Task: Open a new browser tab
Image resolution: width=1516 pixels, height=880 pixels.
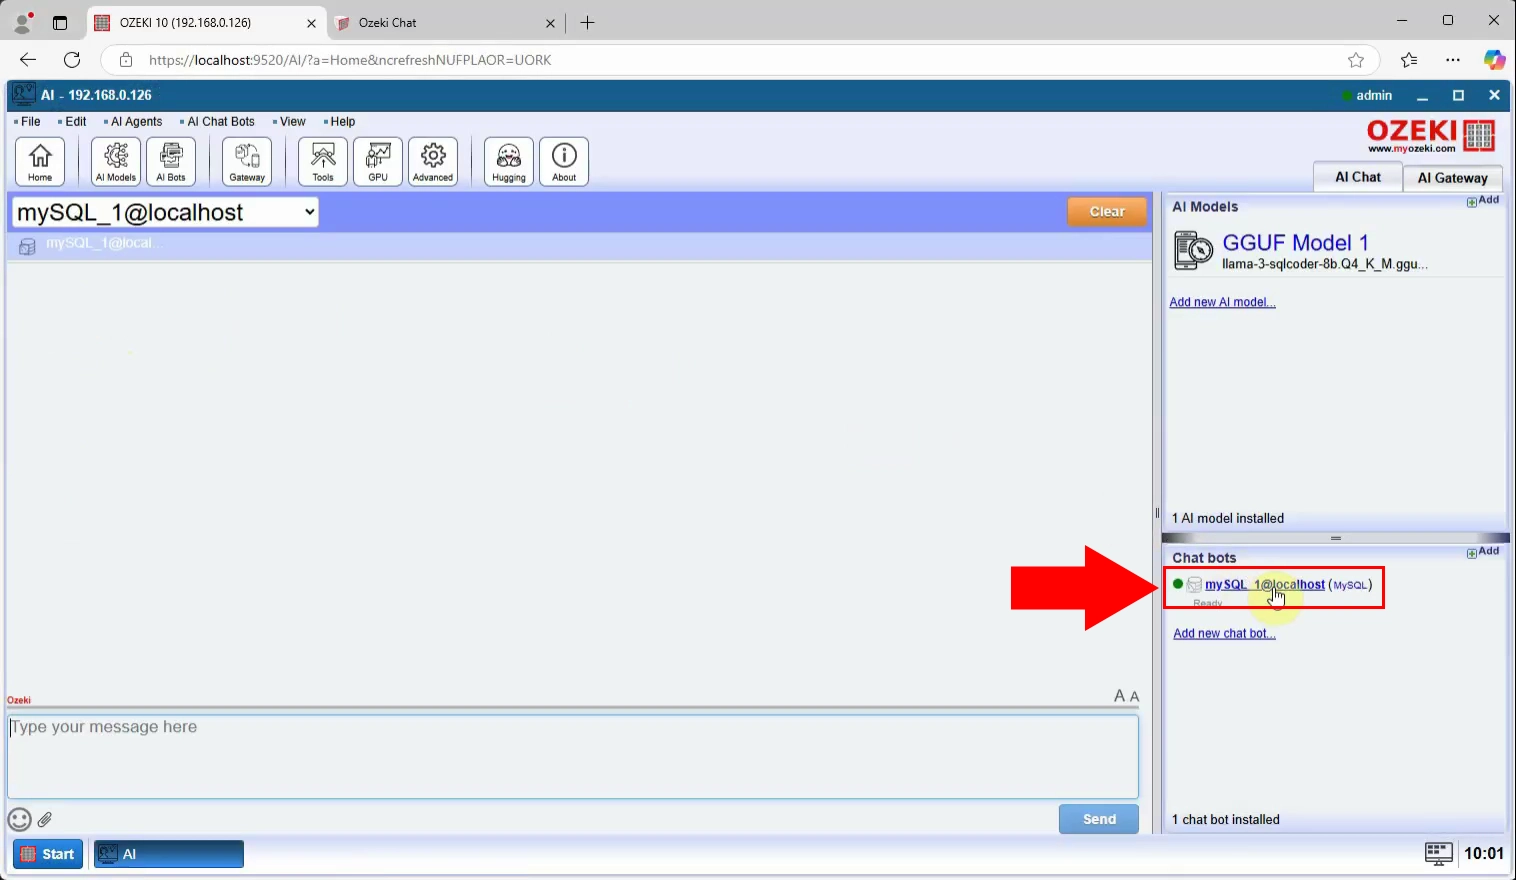Action: 588,22
